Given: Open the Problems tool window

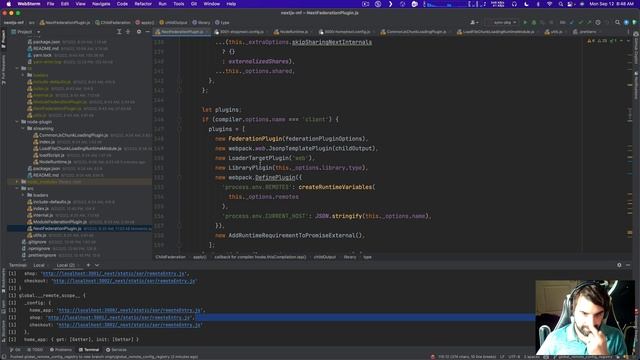Looking at the screenshot, I should click(x=61, y=350).
